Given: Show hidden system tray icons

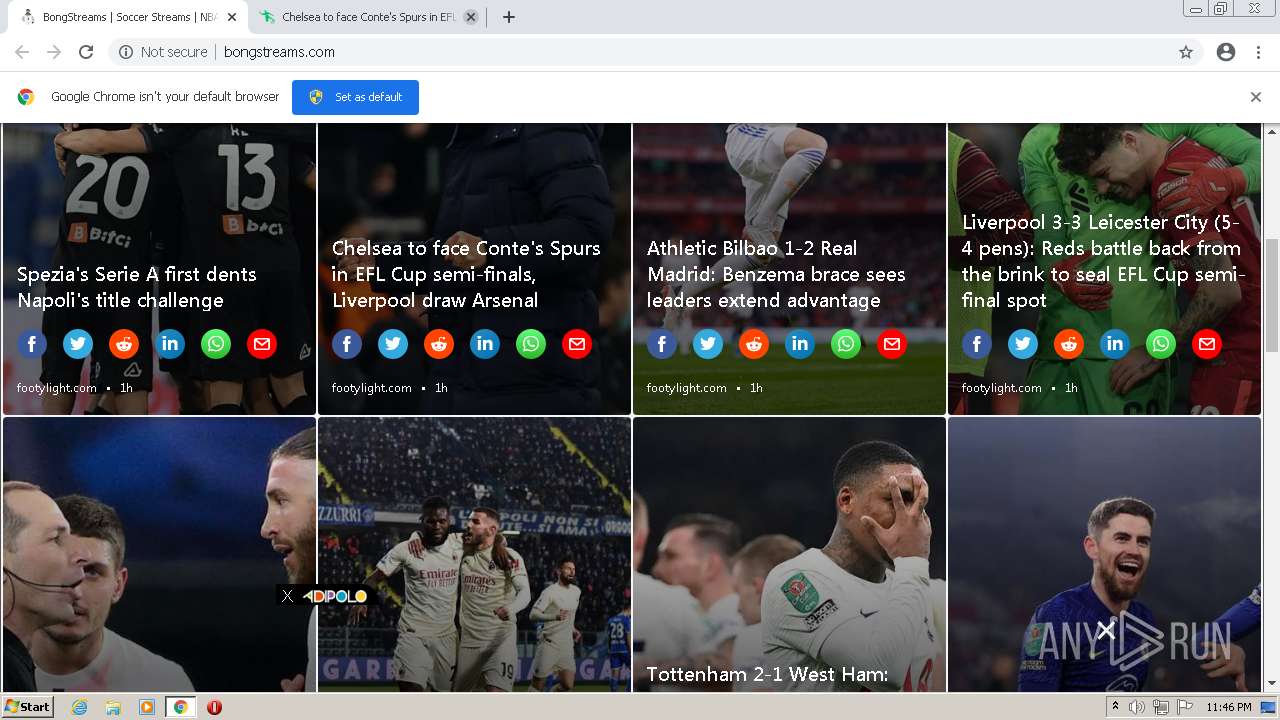Looking at the screenshot, I should click(x=1115, y=707).
